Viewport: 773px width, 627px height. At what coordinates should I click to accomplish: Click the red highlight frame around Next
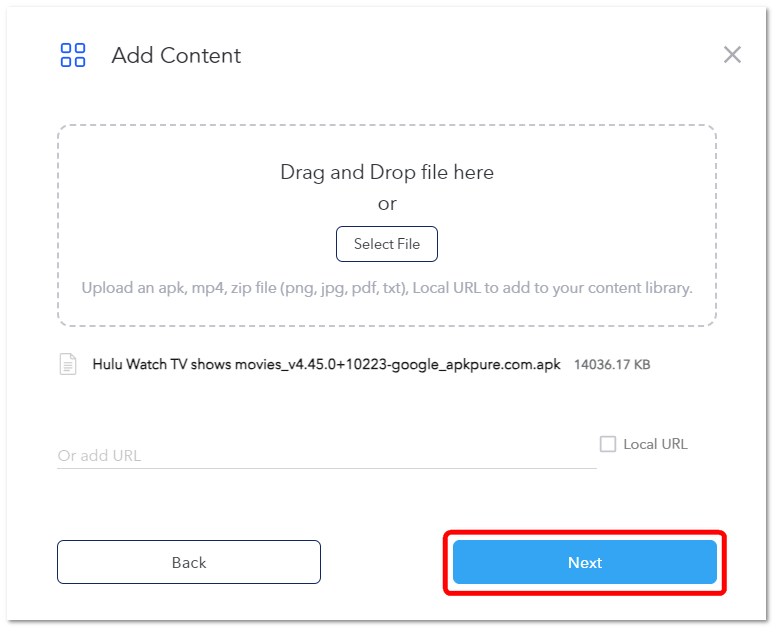(585, 533)
